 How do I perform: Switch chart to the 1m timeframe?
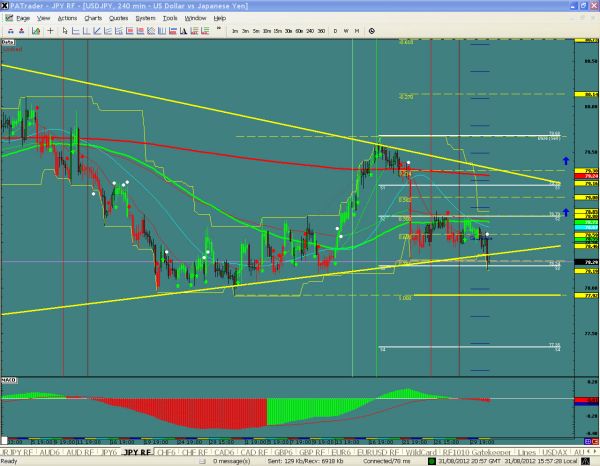(x=234, y=31)
